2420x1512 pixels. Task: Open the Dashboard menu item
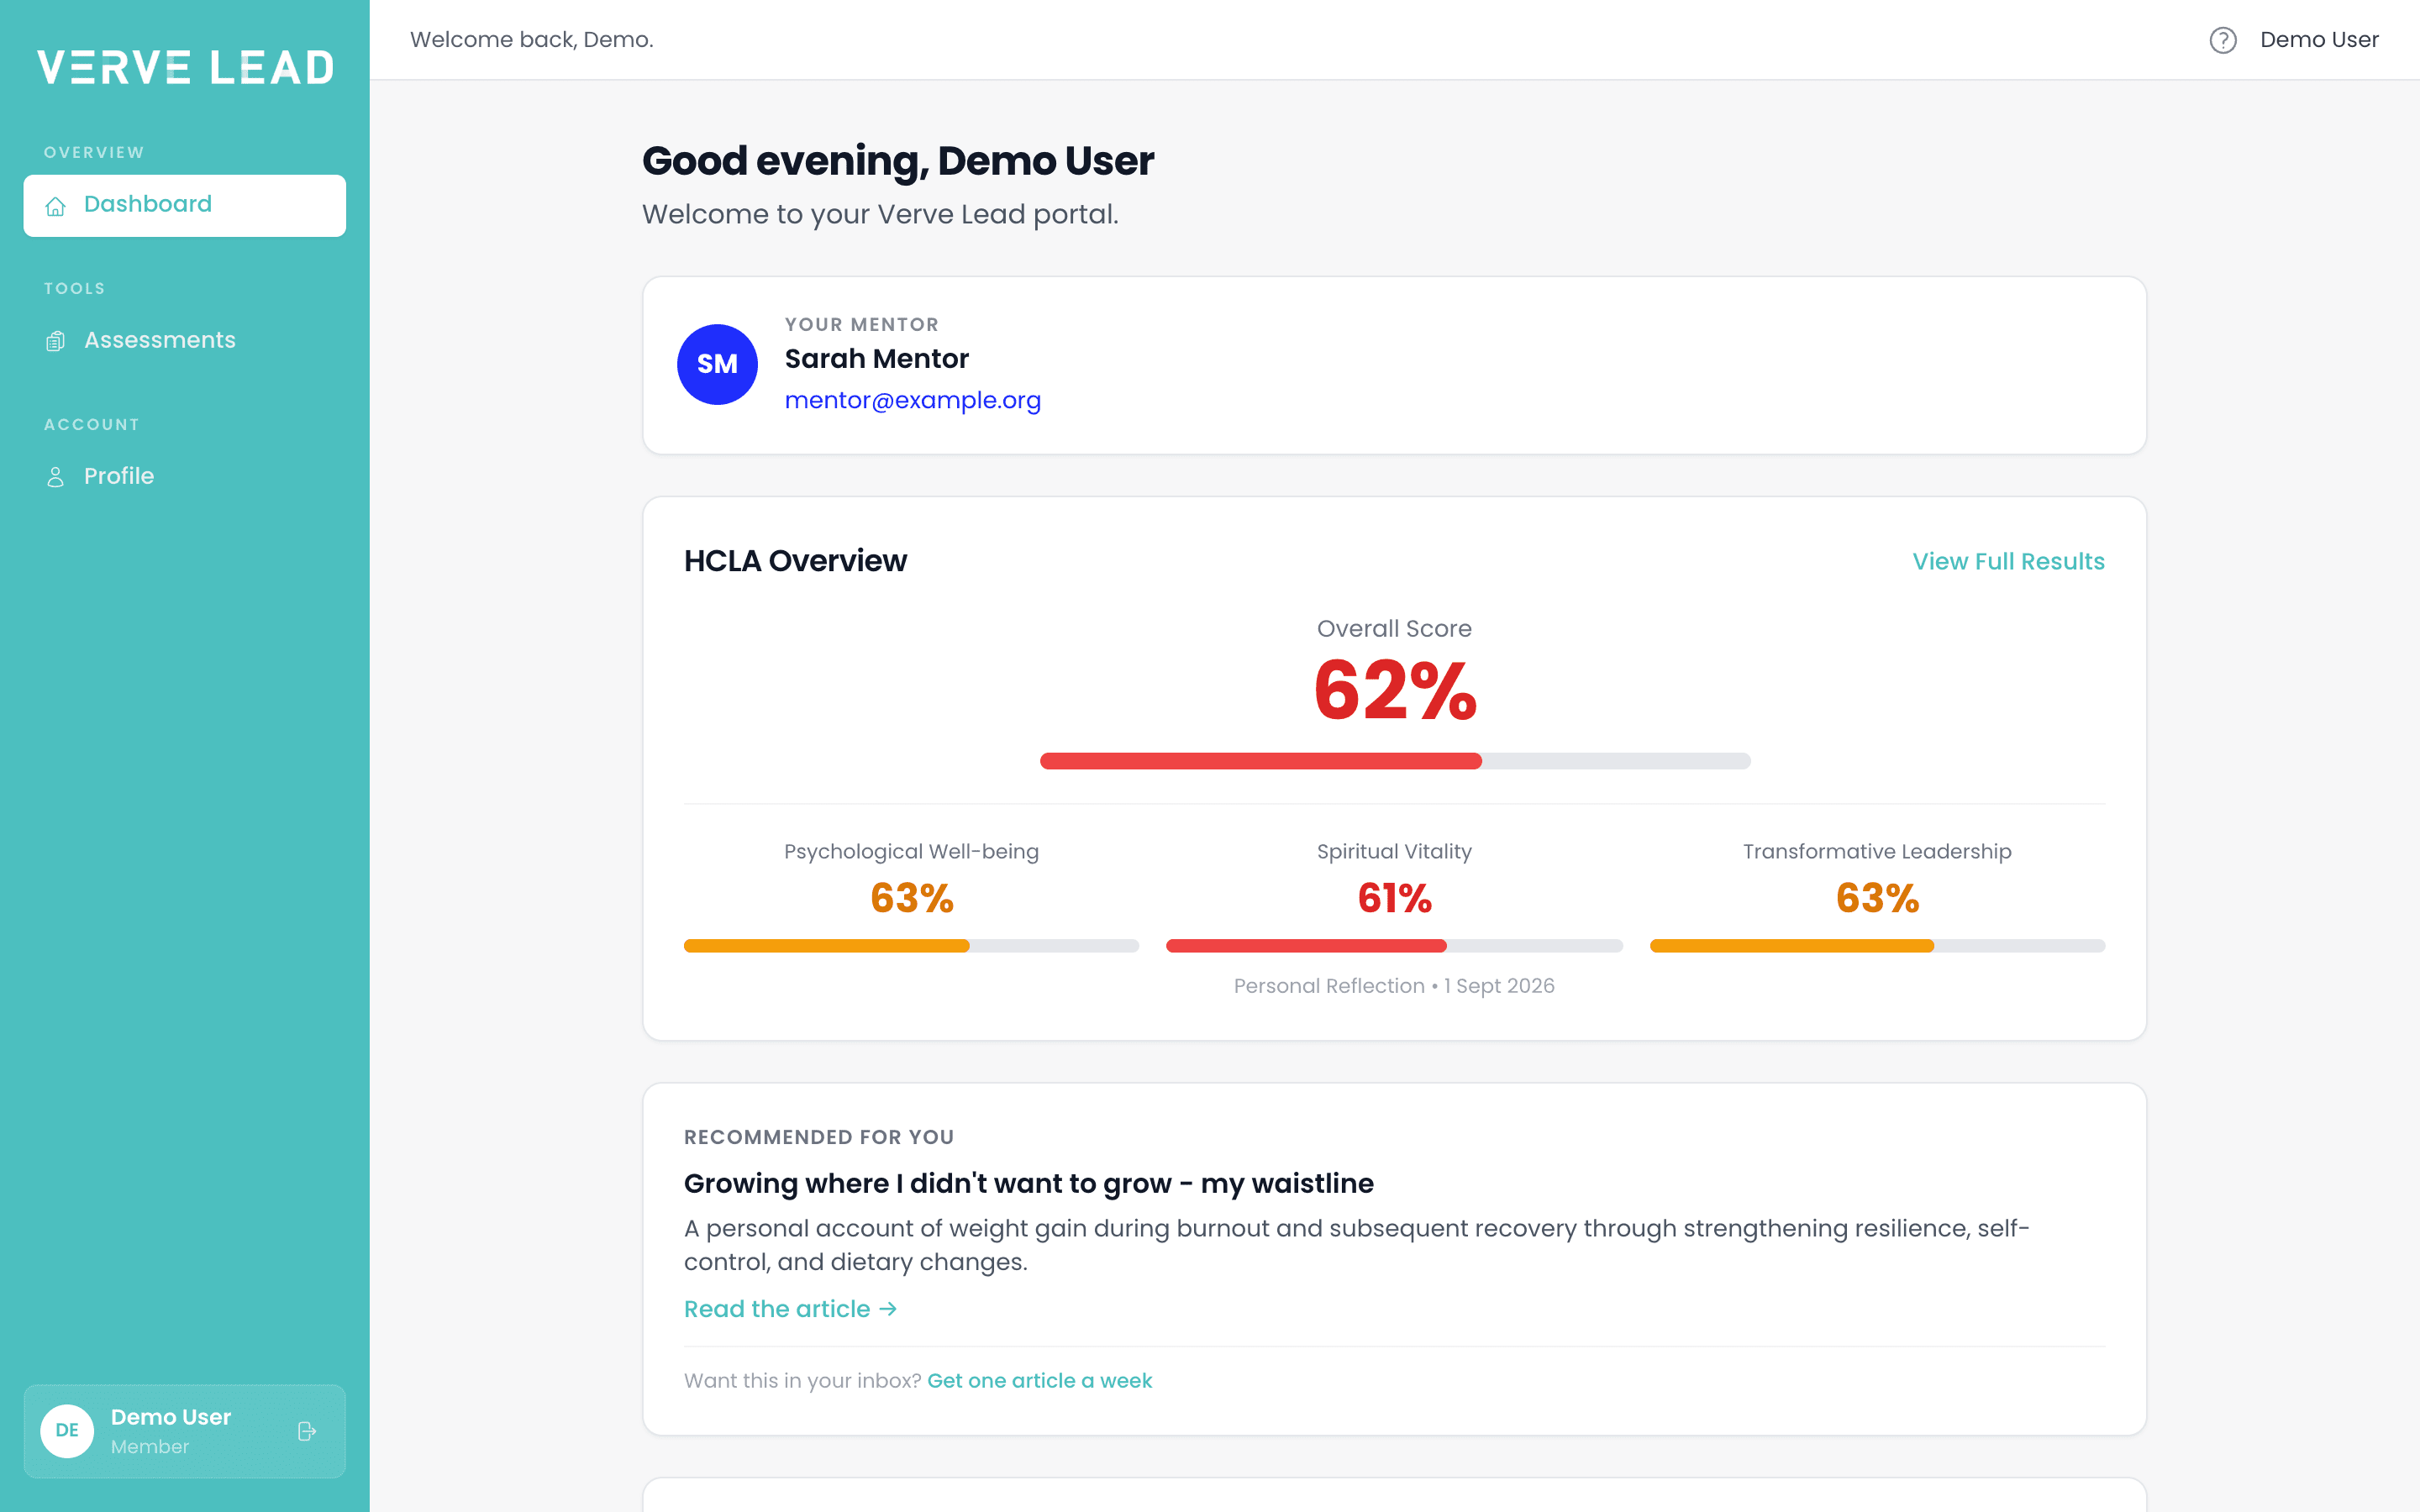(x=185, y=206)
